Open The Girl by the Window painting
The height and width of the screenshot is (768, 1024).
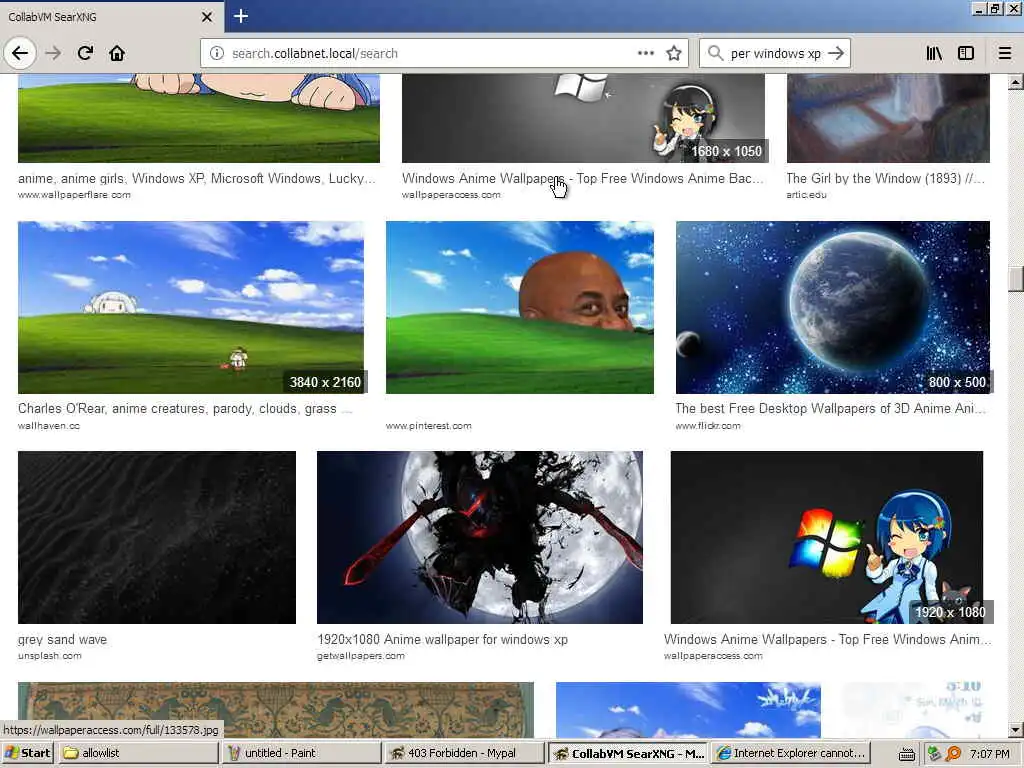click(x=888, y=118)
